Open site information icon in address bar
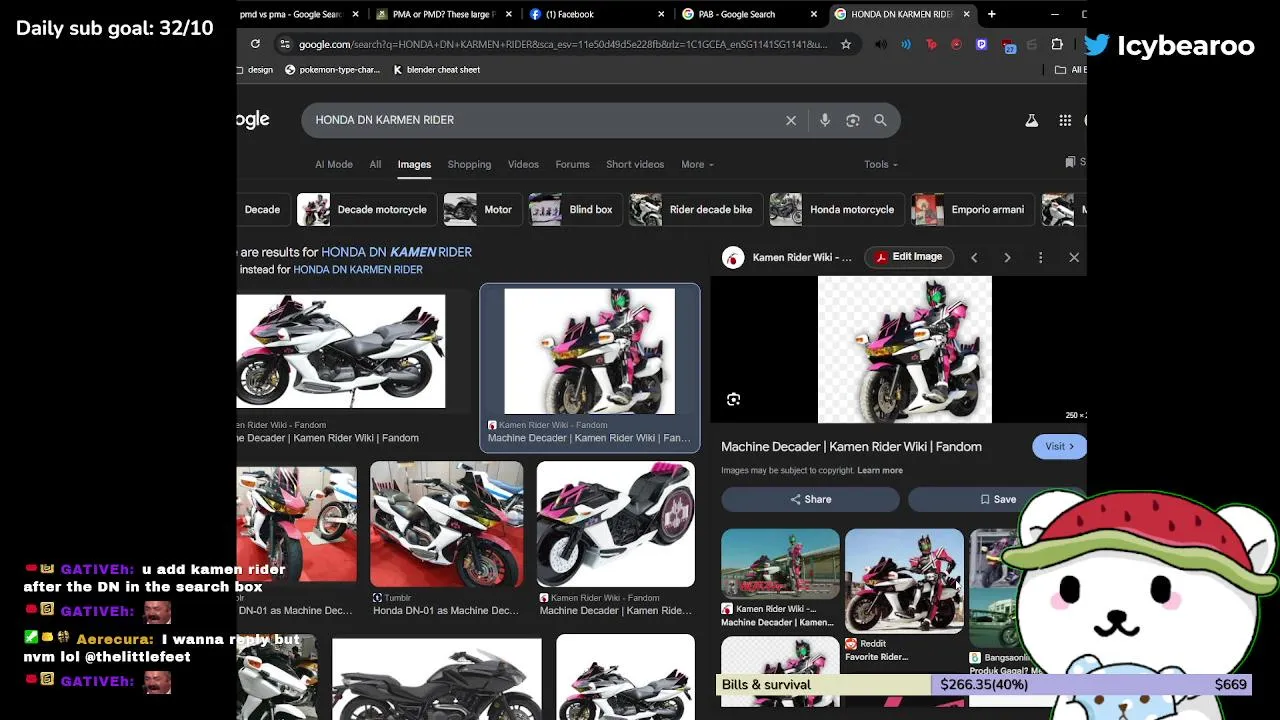 (x=285, y=44)
